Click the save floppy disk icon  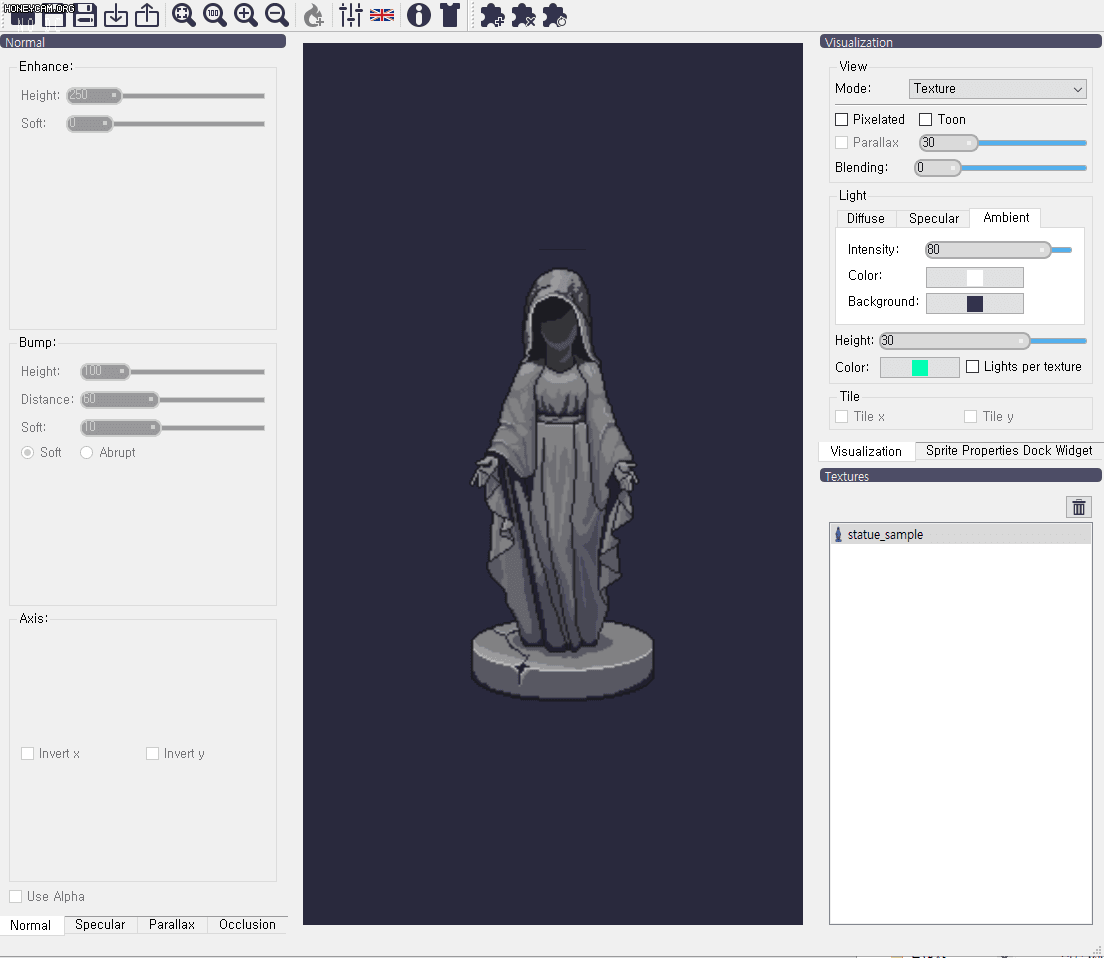pyautogui.click(x=84, y=15)
